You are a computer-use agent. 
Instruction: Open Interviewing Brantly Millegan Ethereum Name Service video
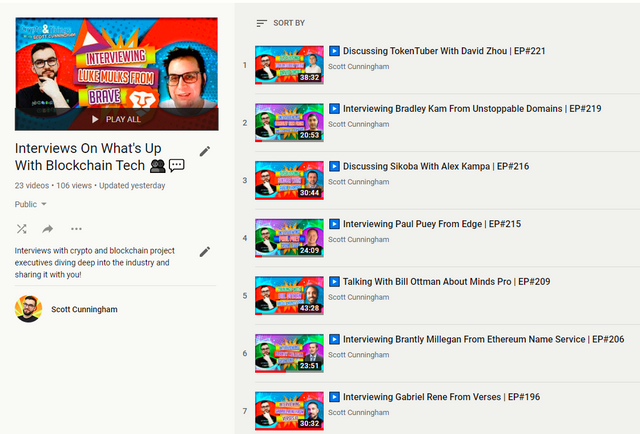483,339
